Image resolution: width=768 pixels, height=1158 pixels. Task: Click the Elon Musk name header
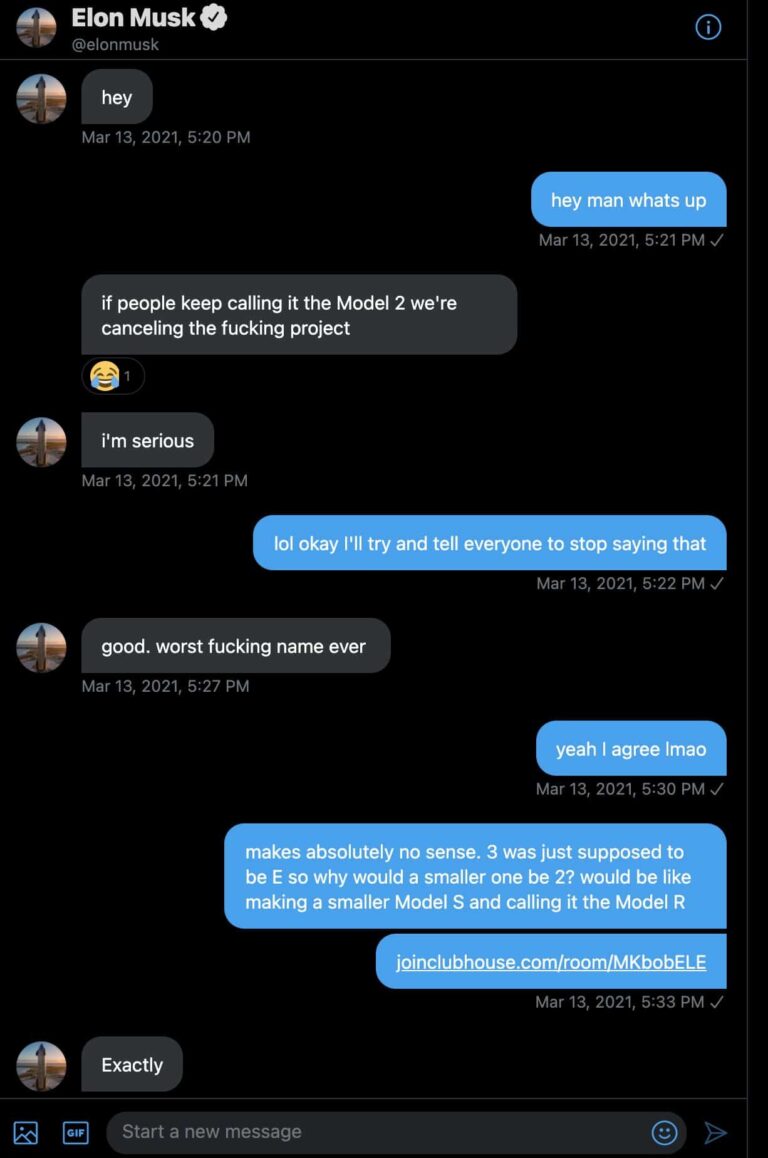click(x=133, y=18)
